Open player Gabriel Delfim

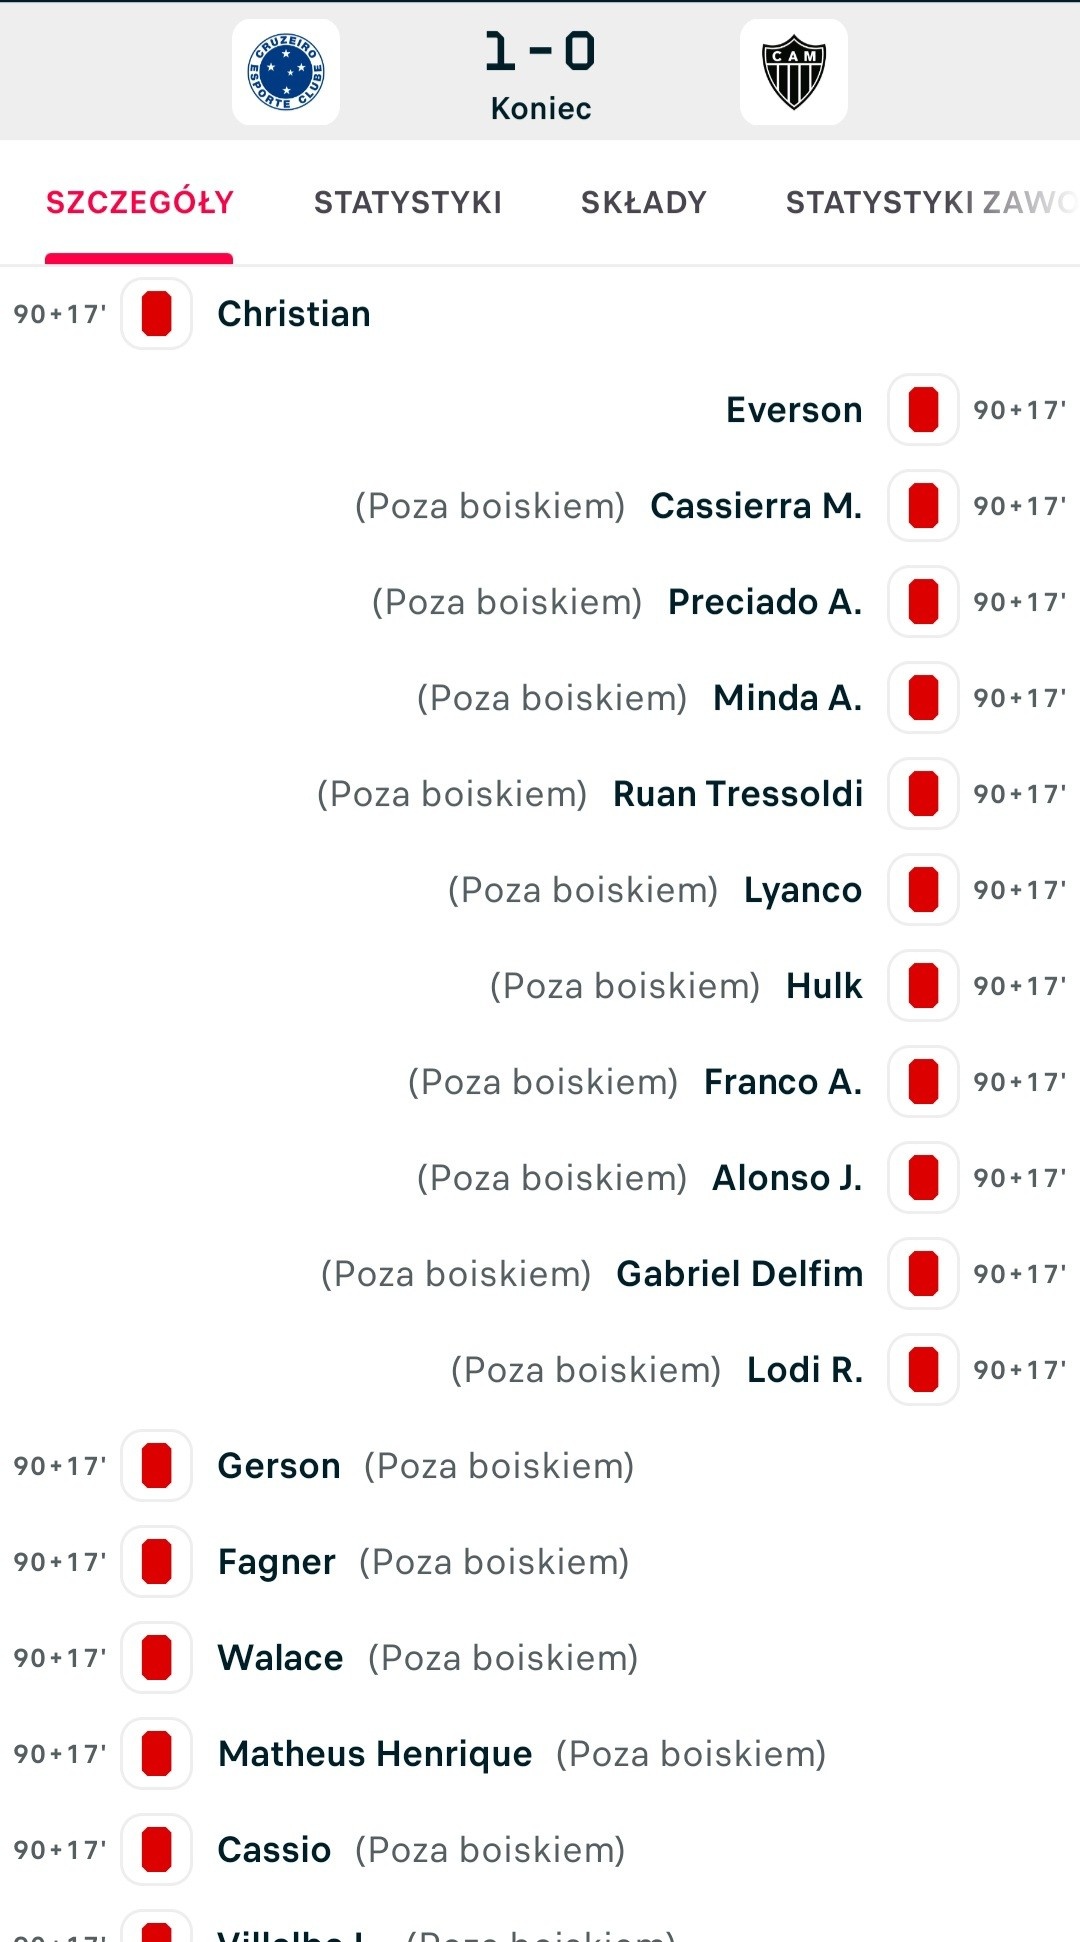(x=740, y=1274)
